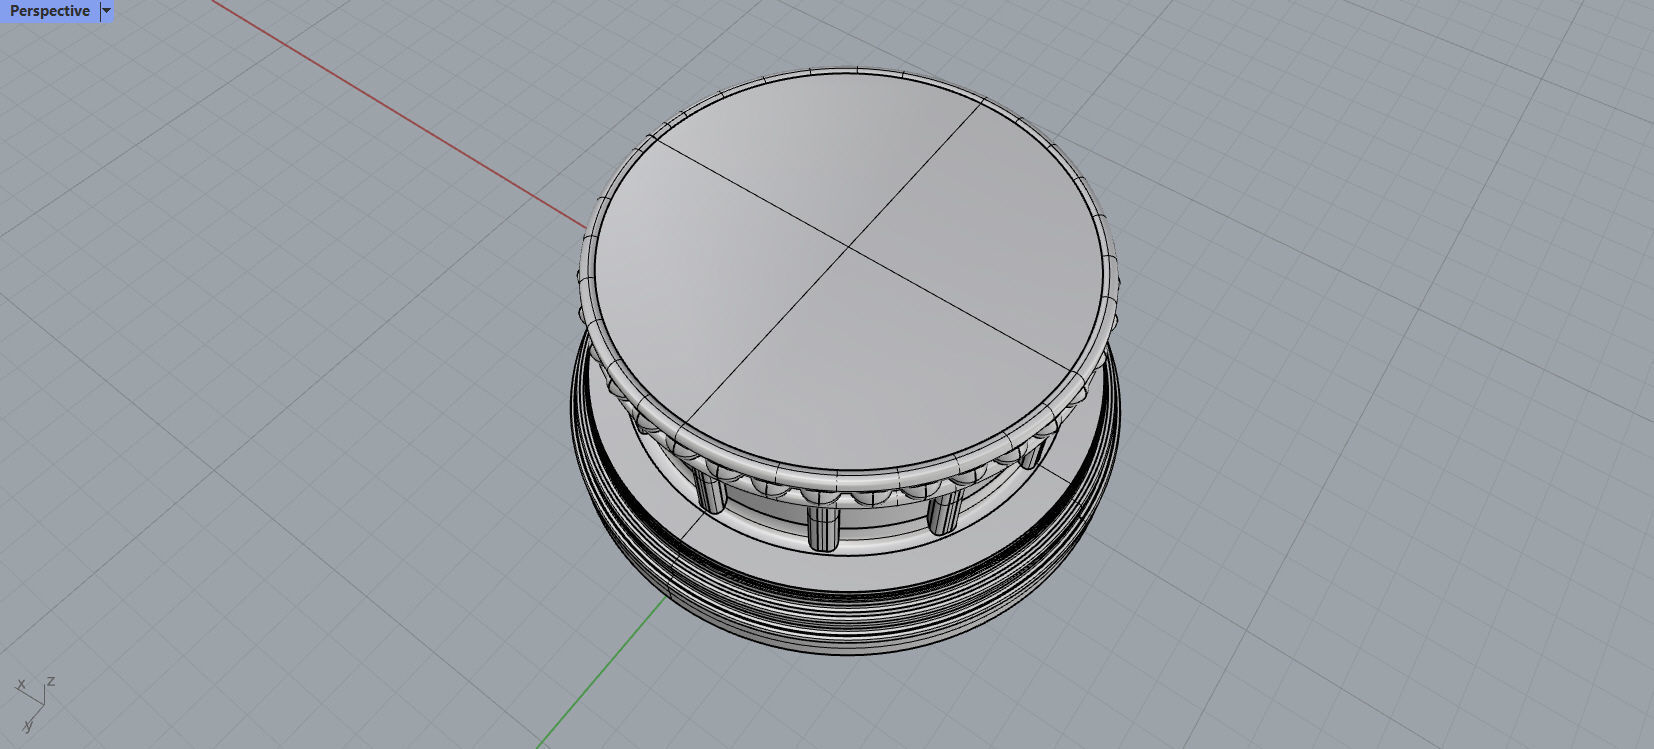
Task: Select the round 3D lid model
Action: [x=846, y=361]
